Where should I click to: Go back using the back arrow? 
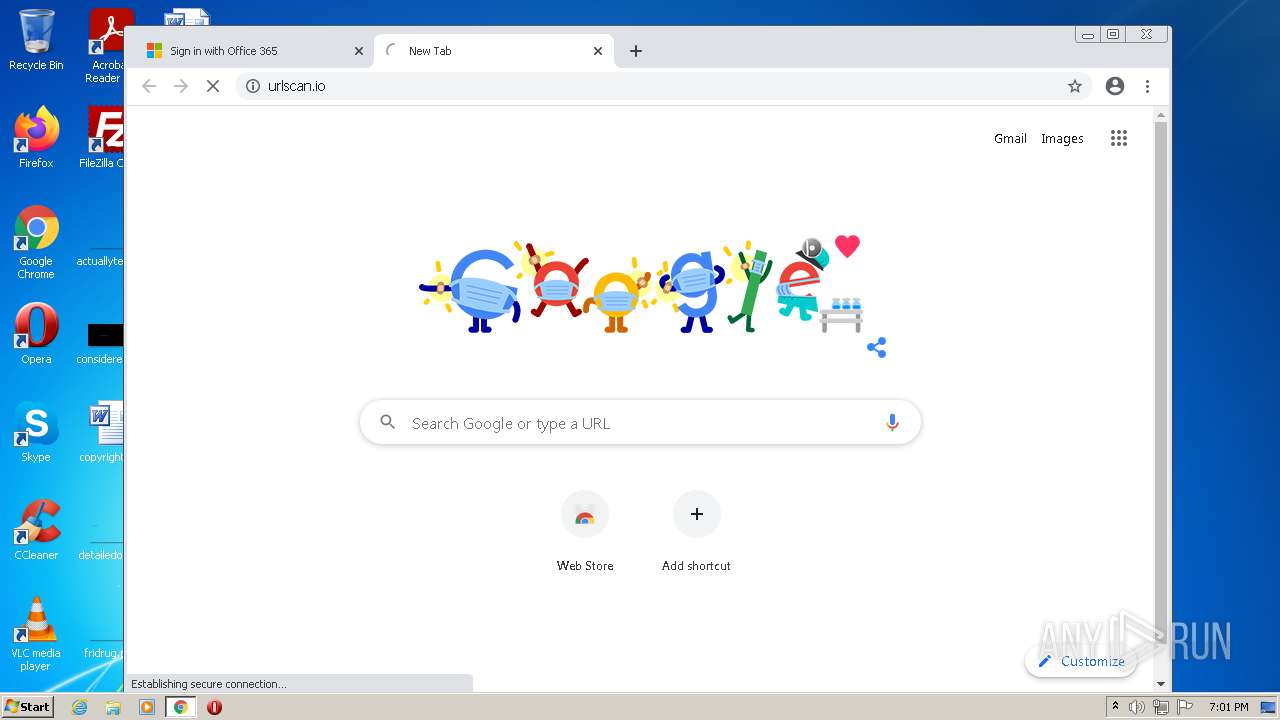pos(149,86)
